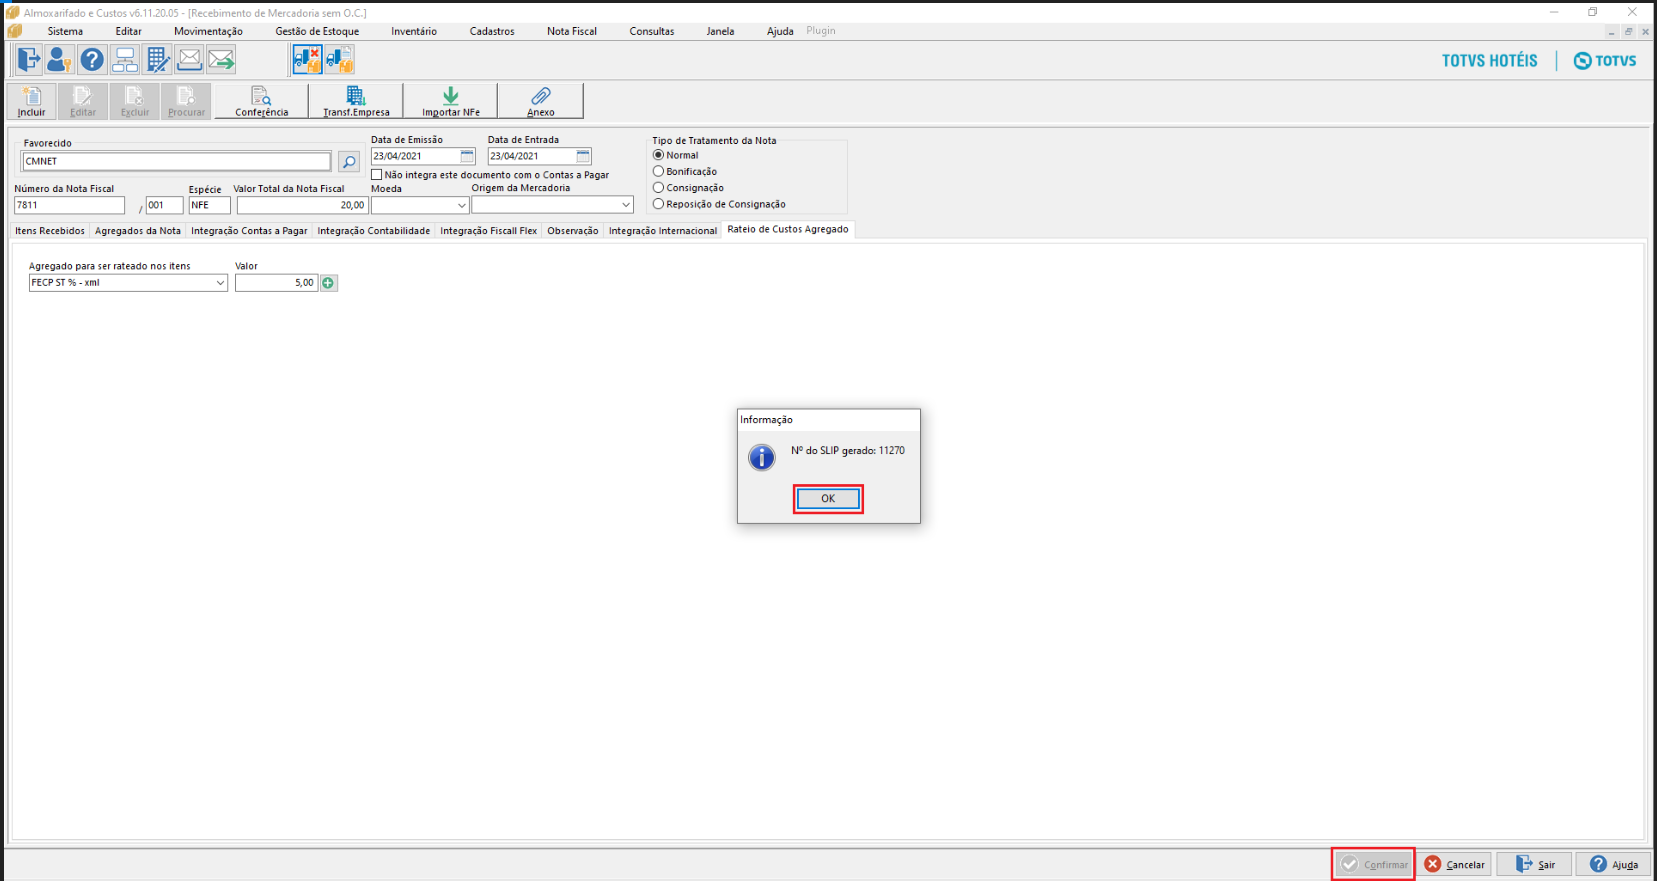
Task: Click the Excluir toolbar button
Action: (x=135, y=101)
